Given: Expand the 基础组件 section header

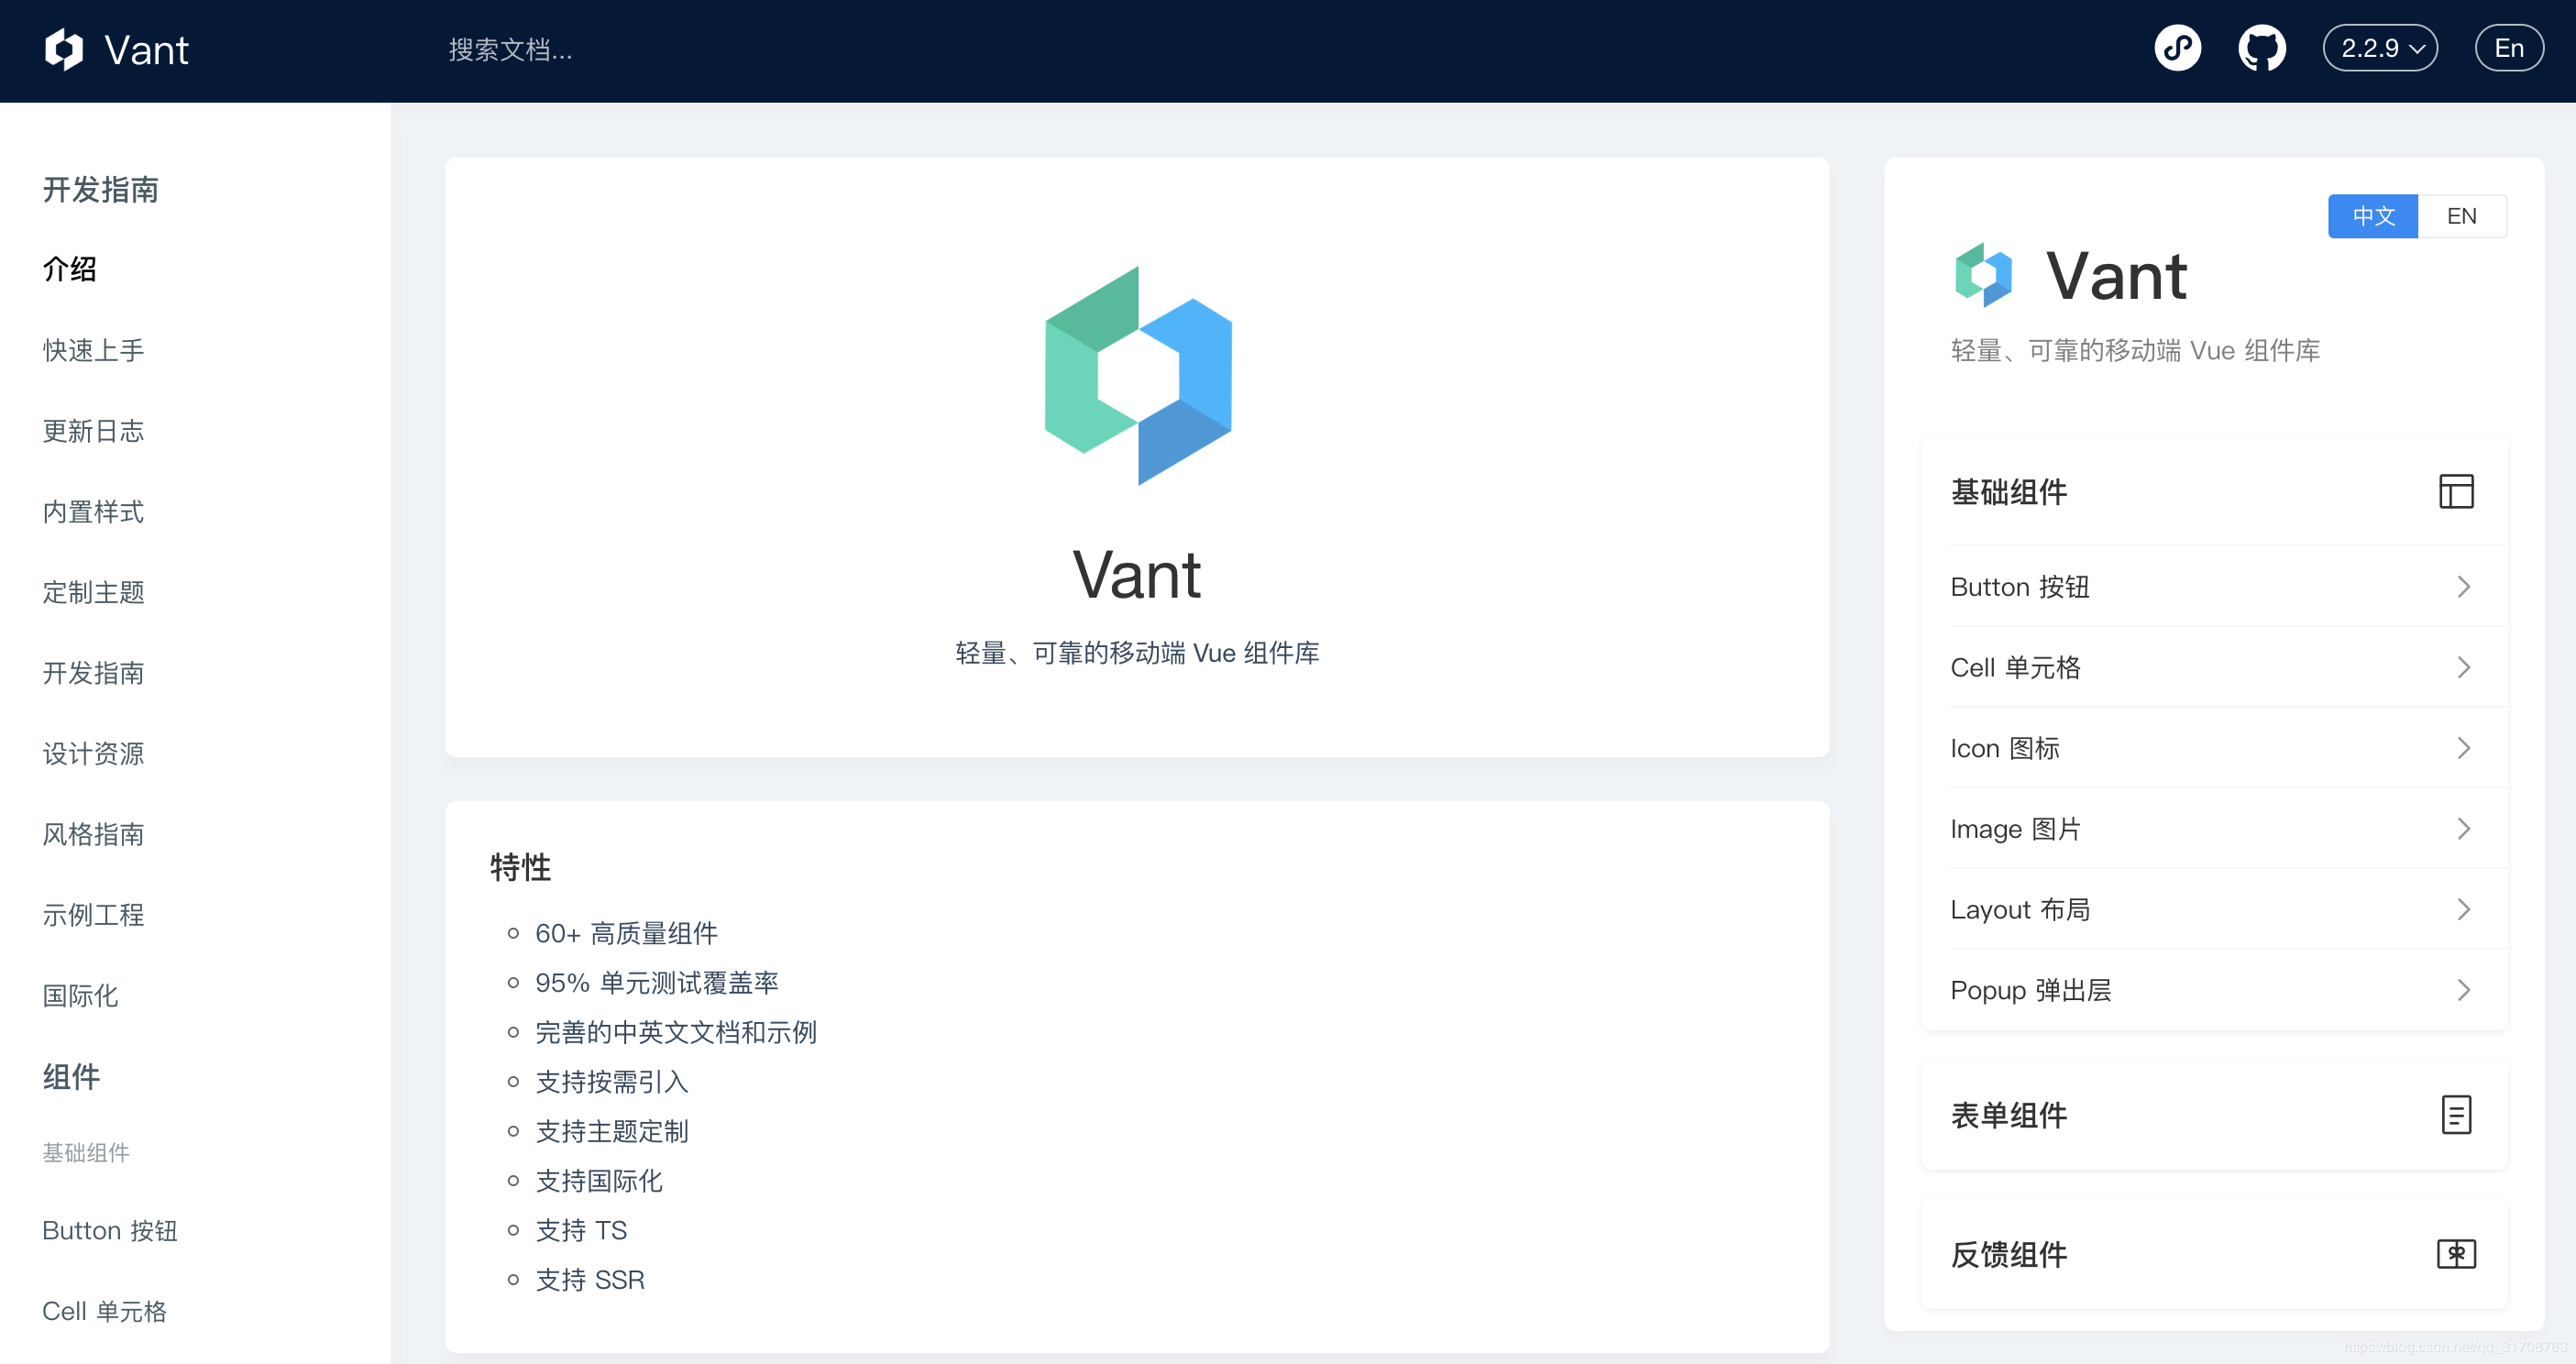Looking at the screenshot, I should [x=2213, y=491].
